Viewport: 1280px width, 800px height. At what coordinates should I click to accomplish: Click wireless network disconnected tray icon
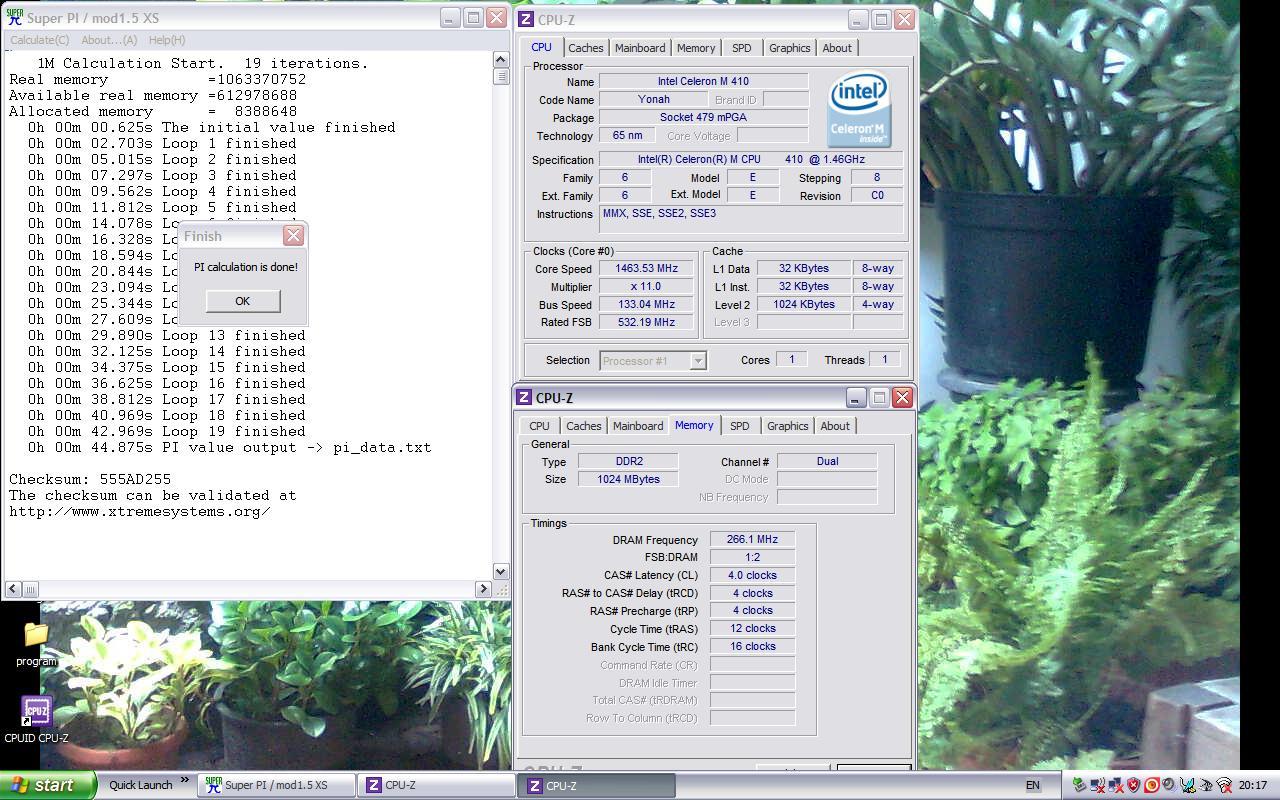pyautogui.click(x=1098, y=786)
